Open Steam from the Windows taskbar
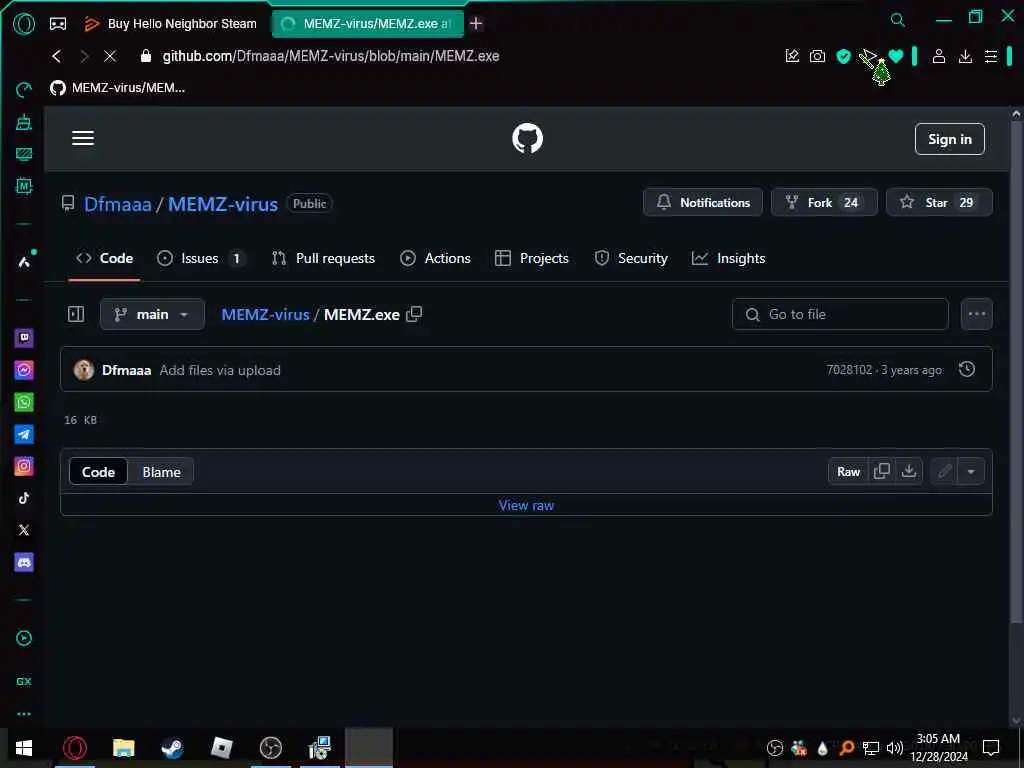 pyautogui.click(x=172, y=748)
